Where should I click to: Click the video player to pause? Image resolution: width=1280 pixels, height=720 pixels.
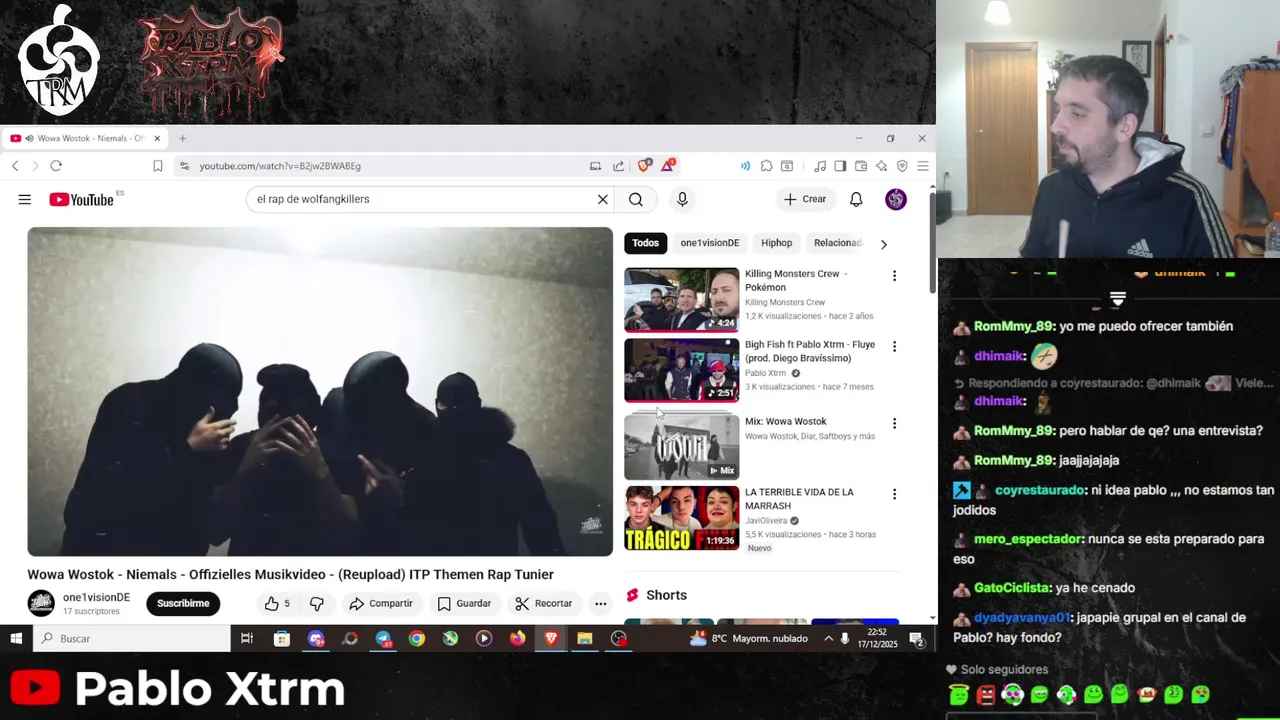tap(320, 391)
